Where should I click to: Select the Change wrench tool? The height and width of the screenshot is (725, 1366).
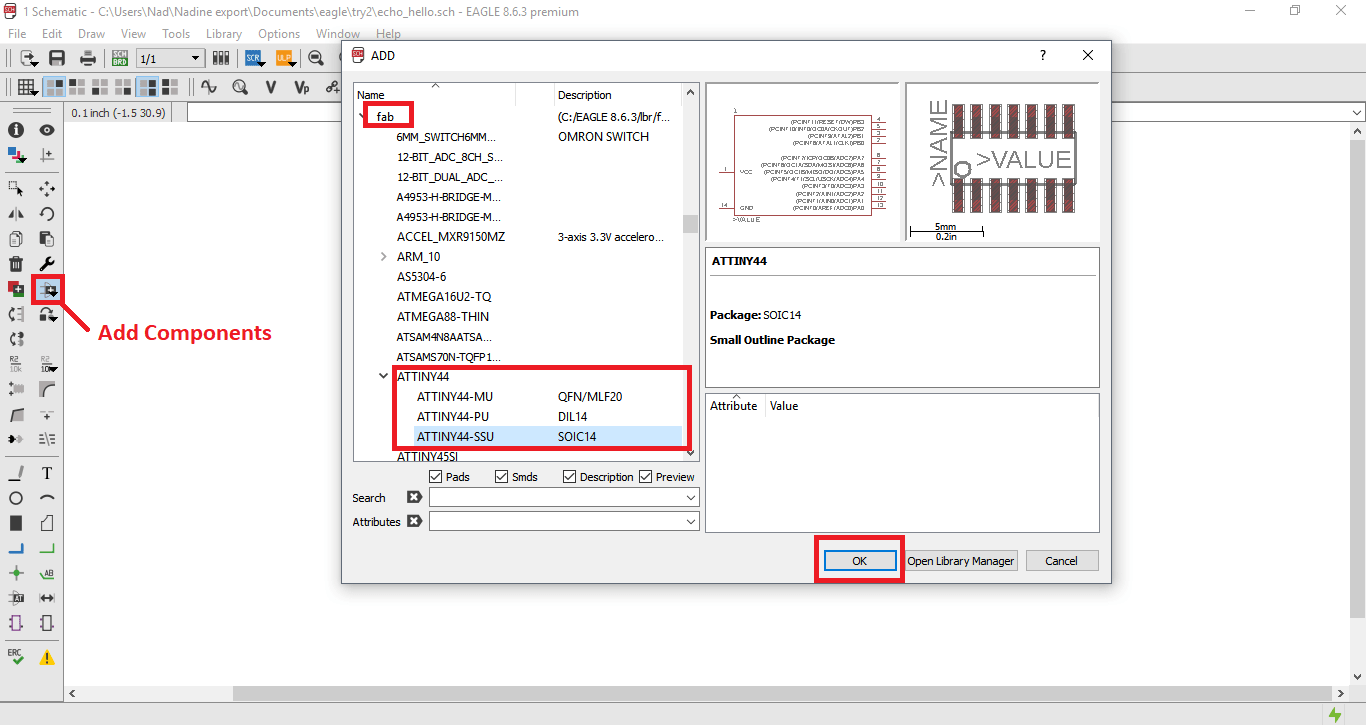click(x=46, y=264)
